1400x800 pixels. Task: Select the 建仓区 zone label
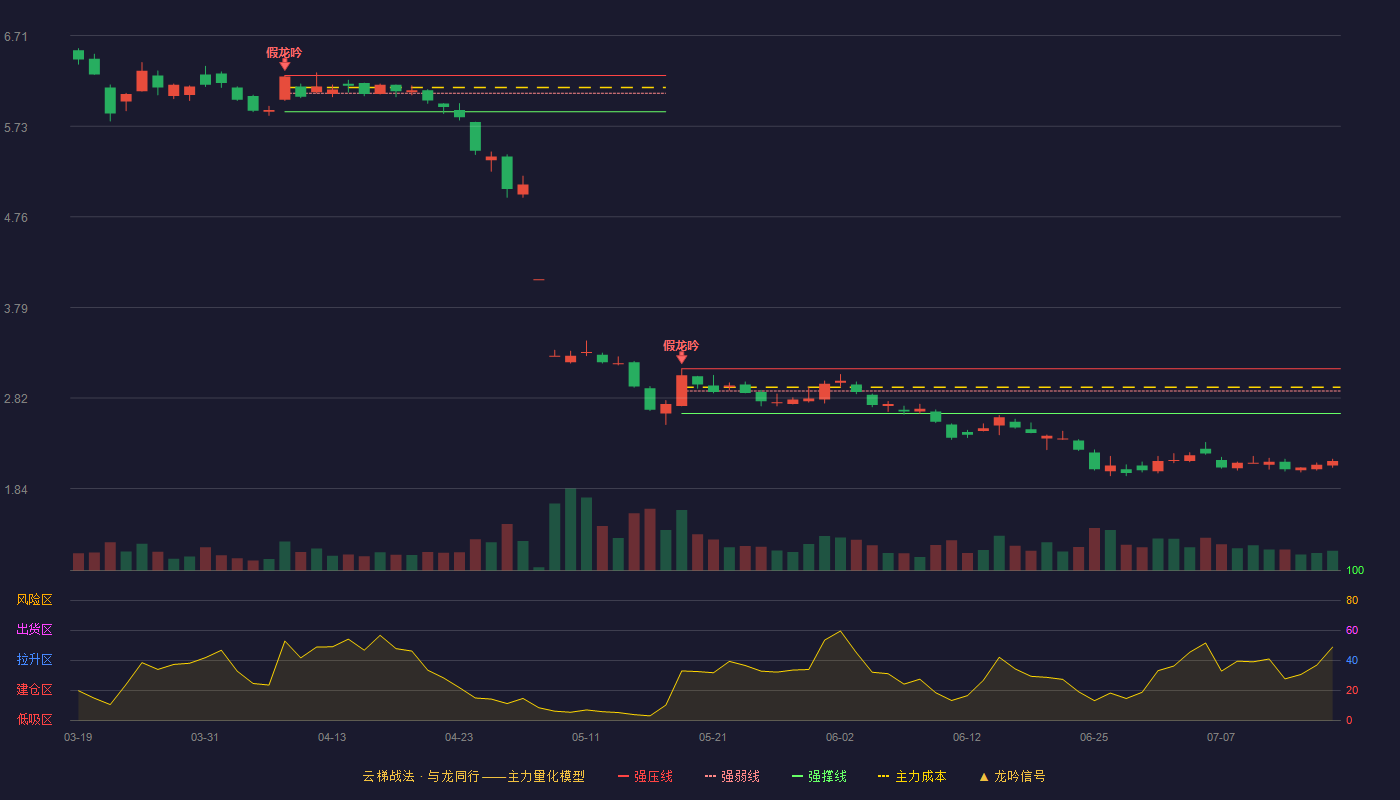pyautogui.click(x=34, y=690)
